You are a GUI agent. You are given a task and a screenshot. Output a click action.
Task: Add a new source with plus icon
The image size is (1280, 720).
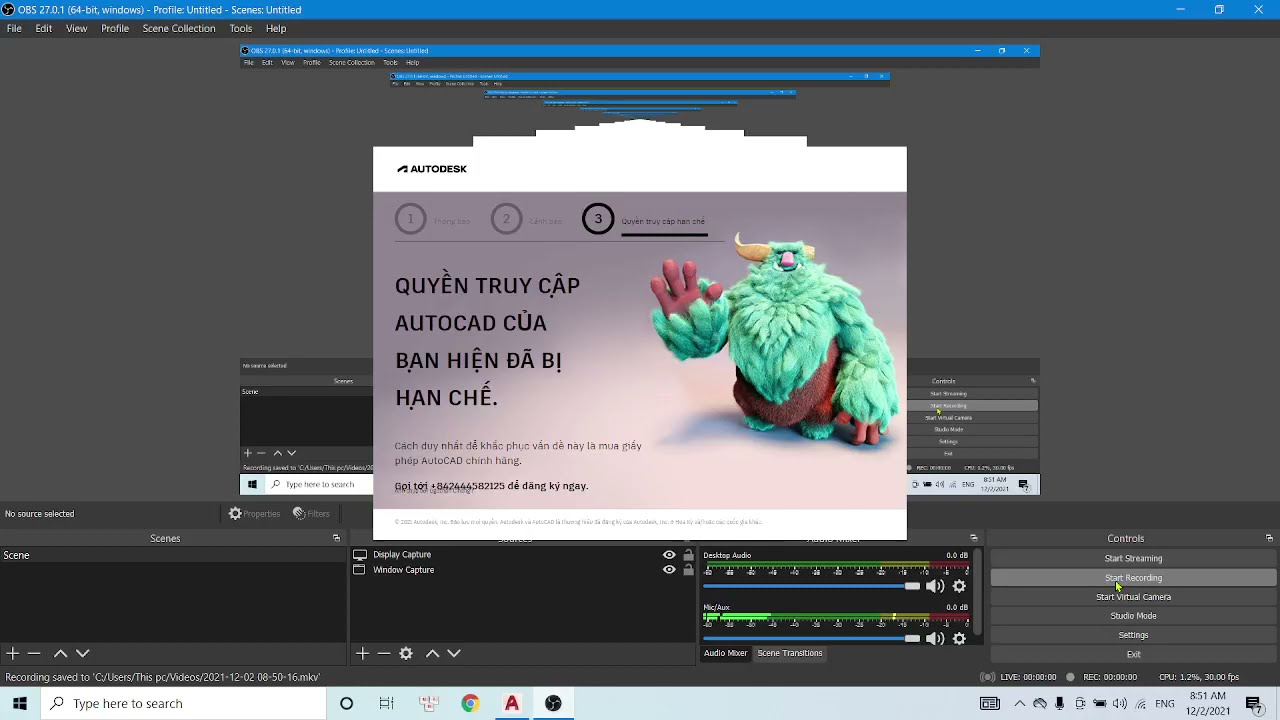[362, 653]
